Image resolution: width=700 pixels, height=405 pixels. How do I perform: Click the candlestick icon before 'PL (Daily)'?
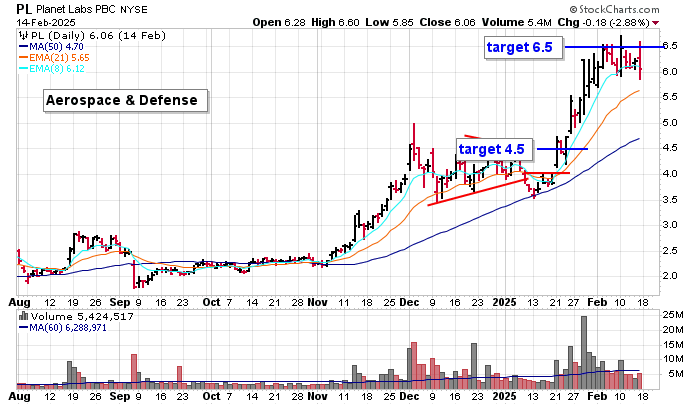(23, 36)
